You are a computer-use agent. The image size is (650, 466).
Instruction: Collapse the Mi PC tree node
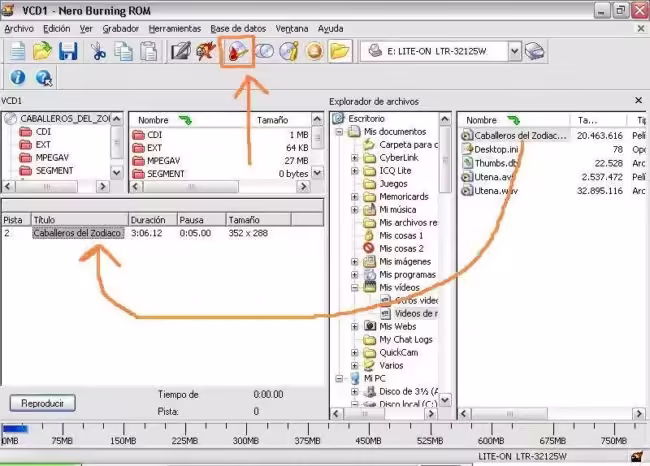(x=339, y=379)
